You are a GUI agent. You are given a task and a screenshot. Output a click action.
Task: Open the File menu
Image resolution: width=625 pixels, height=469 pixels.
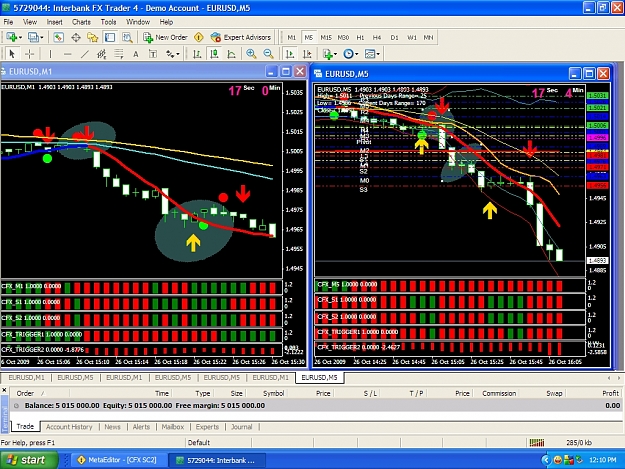[x=8, y=22]
